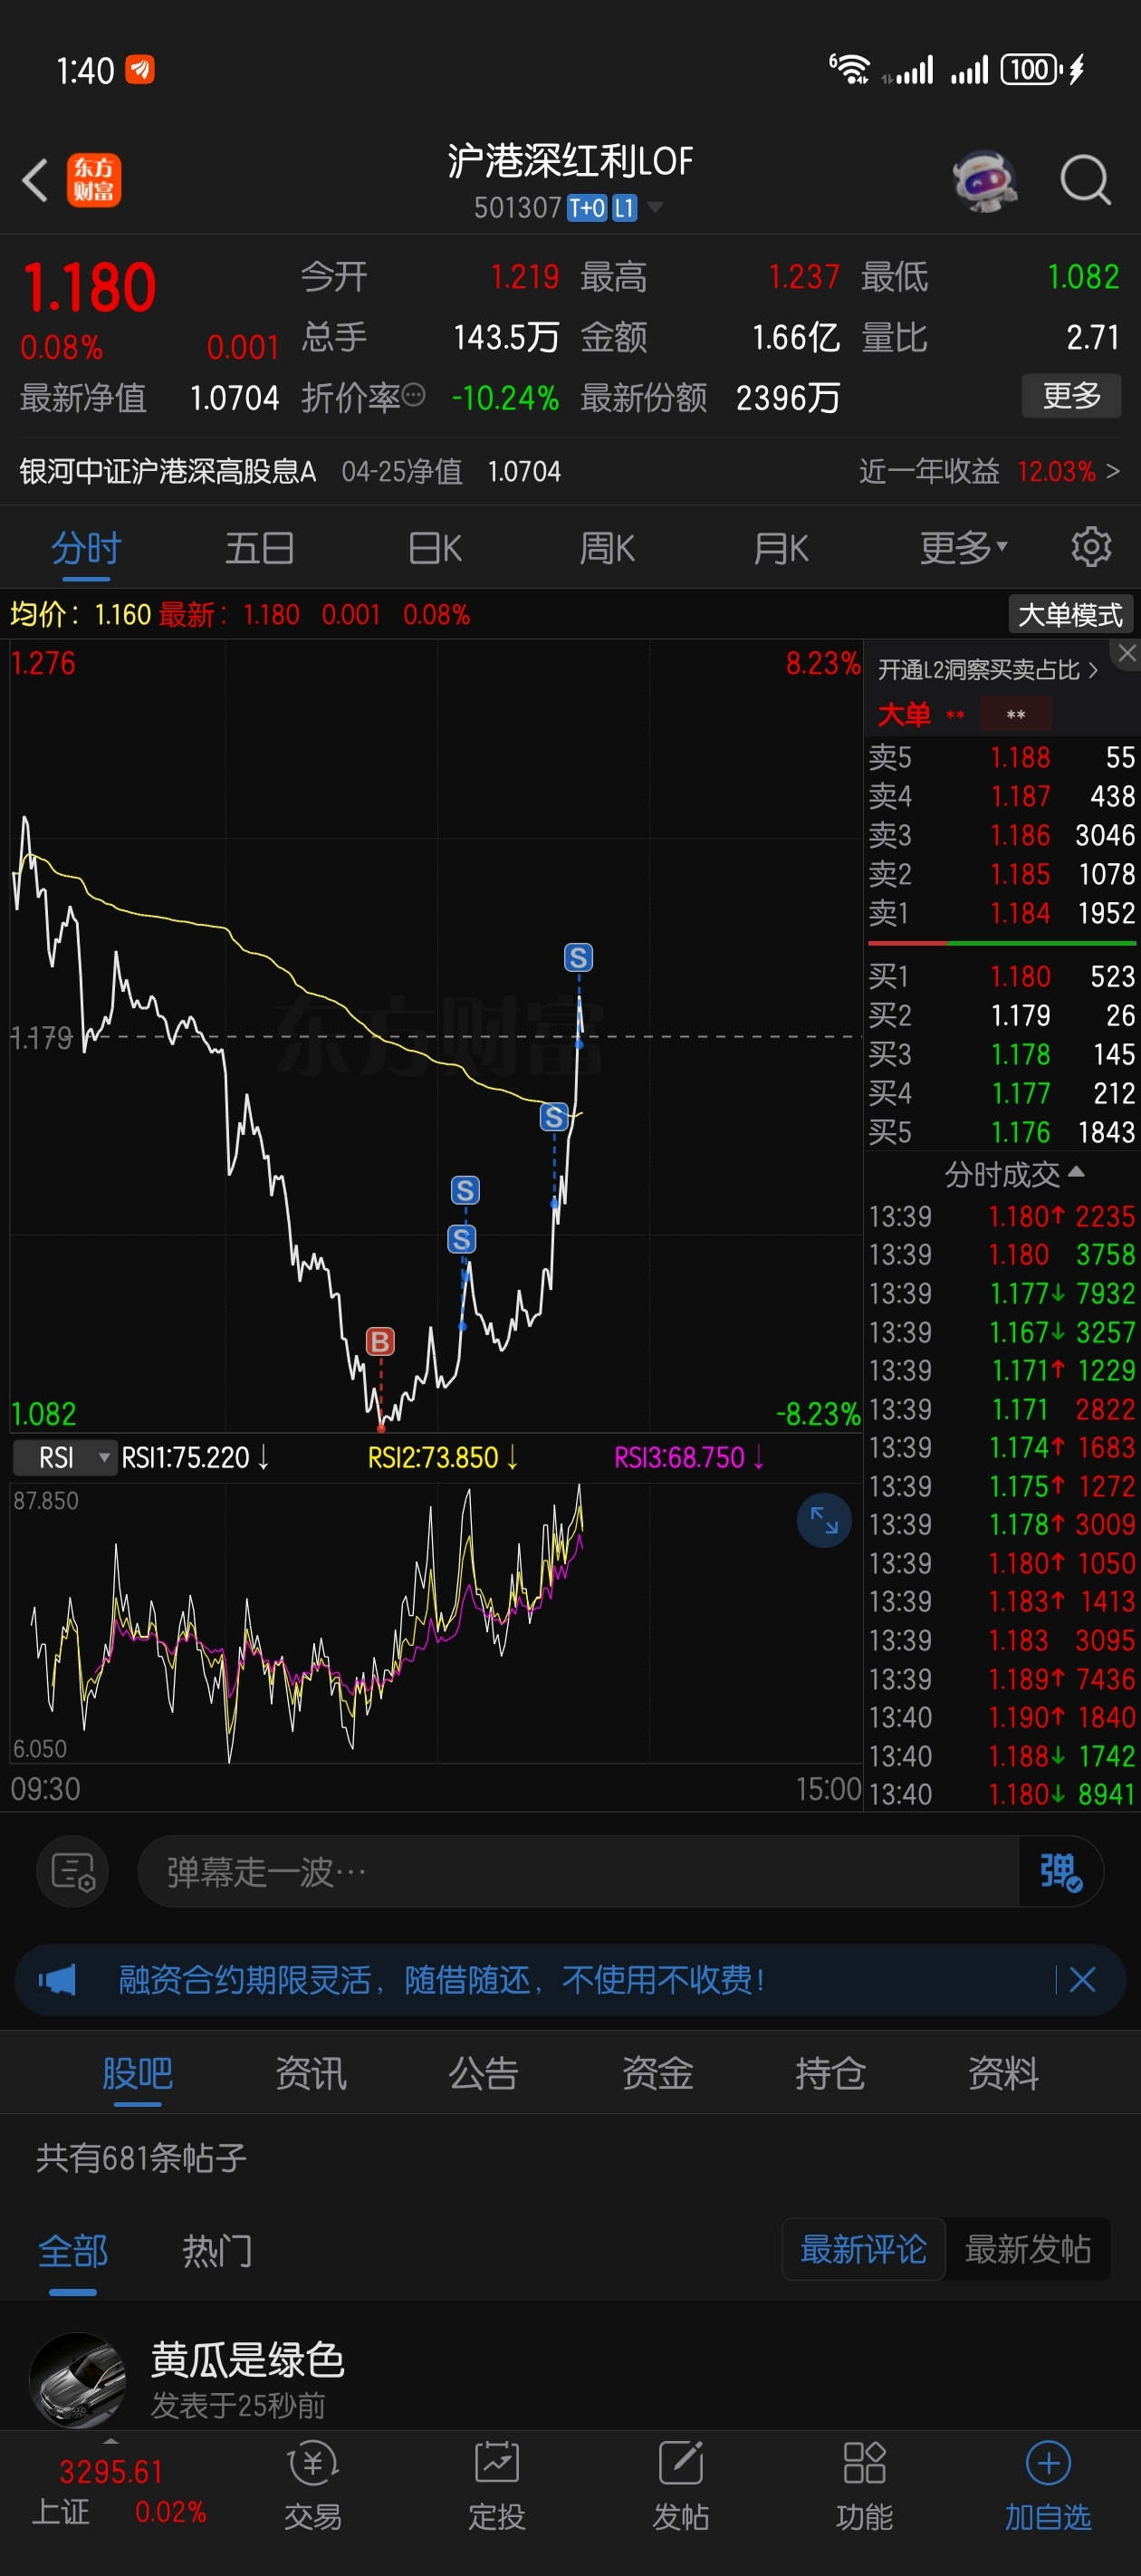Tap the 更多 quote details button

1071,396
